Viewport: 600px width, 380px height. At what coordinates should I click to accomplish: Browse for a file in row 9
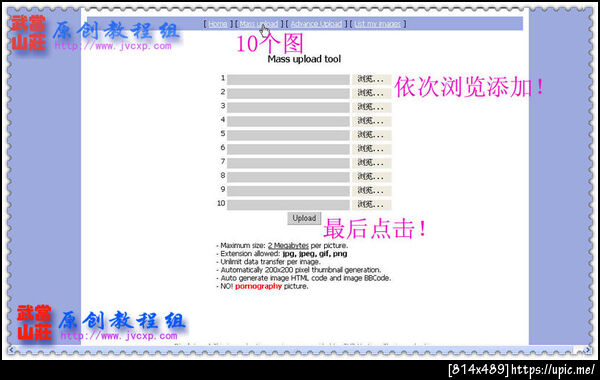pos(371,191)
